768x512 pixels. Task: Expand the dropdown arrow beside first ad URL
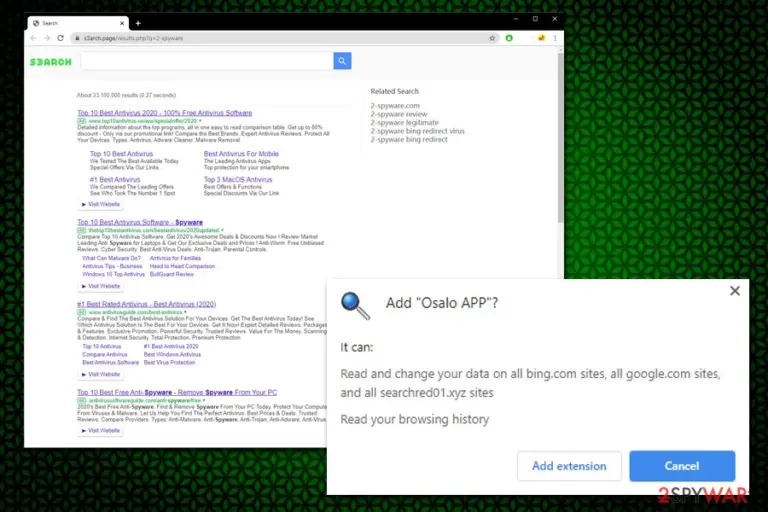pyautogui.click(x=200, y=121)
